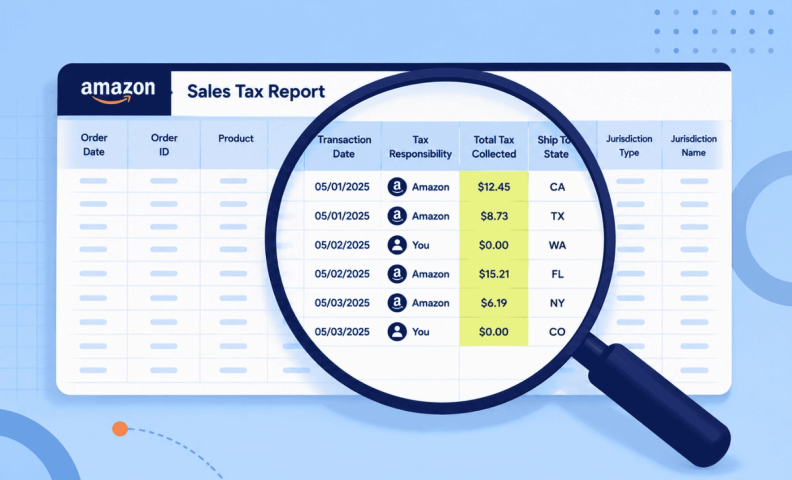Viewport: 792px width, 480px height.
Task: Select the $6.19 tax cell
Action: 494,303
